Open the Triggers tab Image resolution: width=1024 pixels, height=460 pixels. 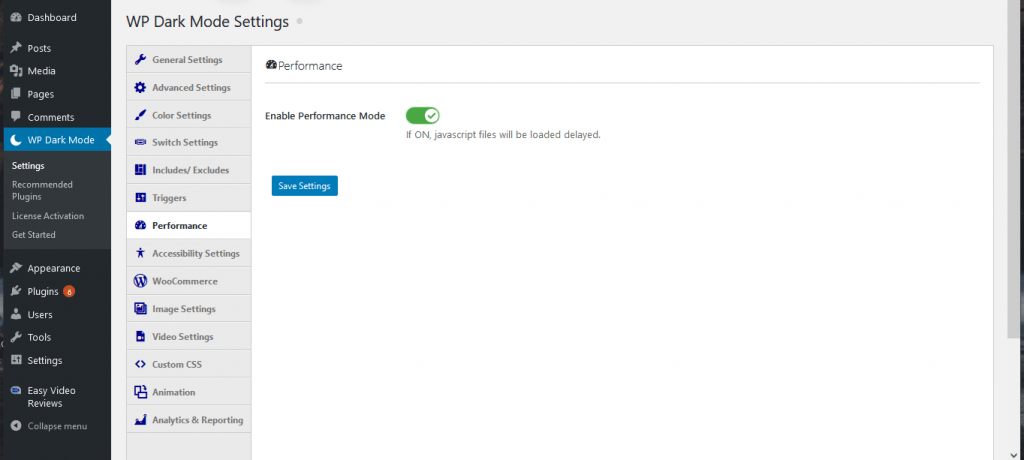(189, 197)
